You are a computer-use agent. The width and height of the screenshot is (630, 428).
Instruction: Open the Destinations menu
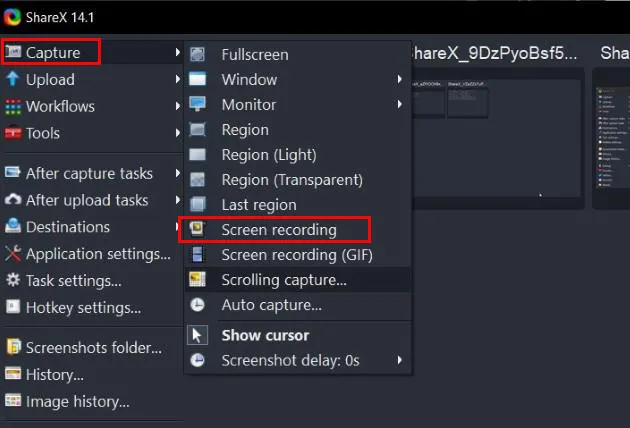click(92, 227)
